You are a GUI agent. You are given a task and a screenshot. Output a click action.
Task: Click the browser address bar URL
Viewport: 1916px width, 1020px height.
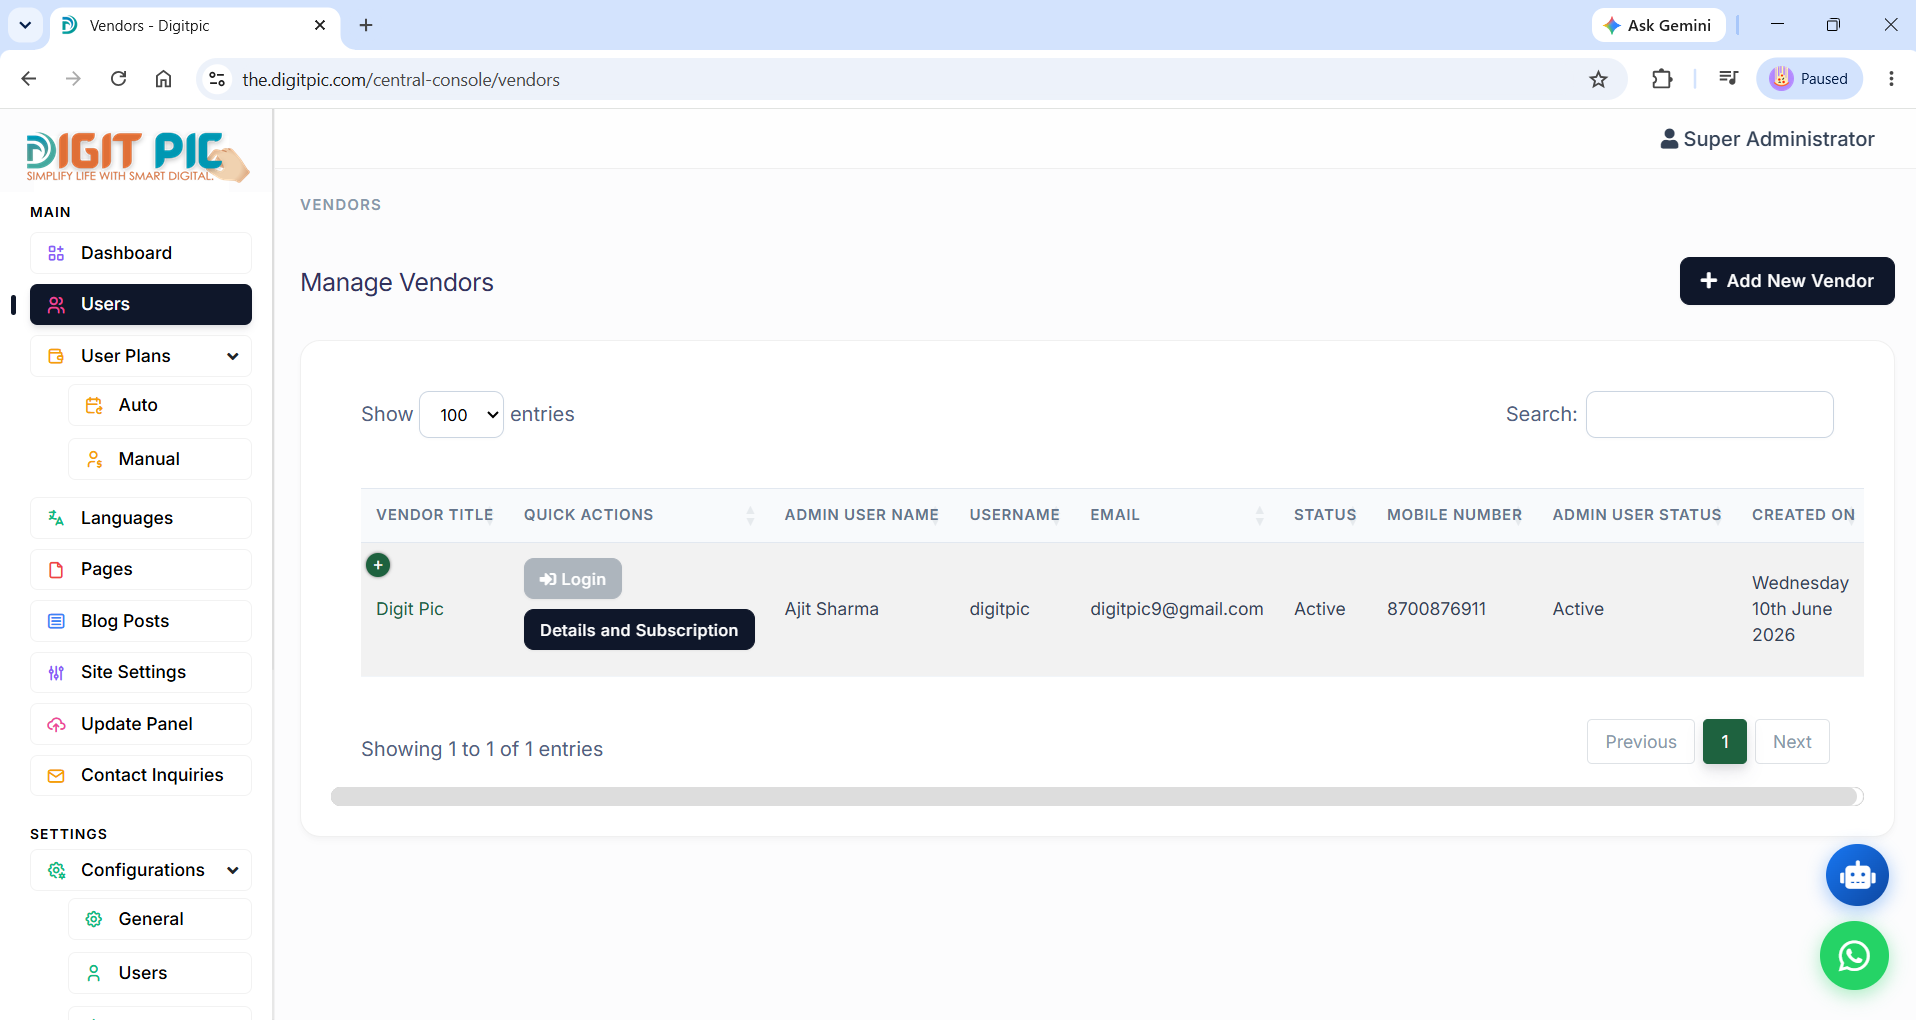click(400, 79)
